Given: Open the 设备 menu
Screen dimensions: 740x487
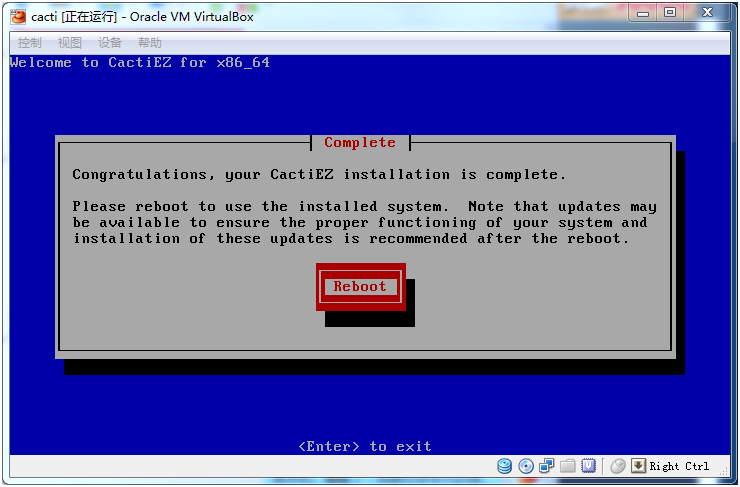Looking at the screenshot, I should coord(109,43).
